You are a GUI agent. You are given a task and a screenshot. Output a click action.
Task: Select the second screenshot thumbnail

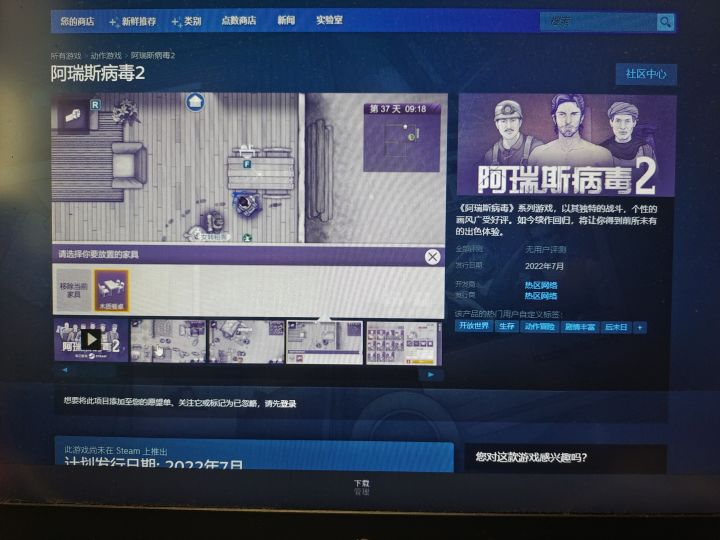point(168,341)
